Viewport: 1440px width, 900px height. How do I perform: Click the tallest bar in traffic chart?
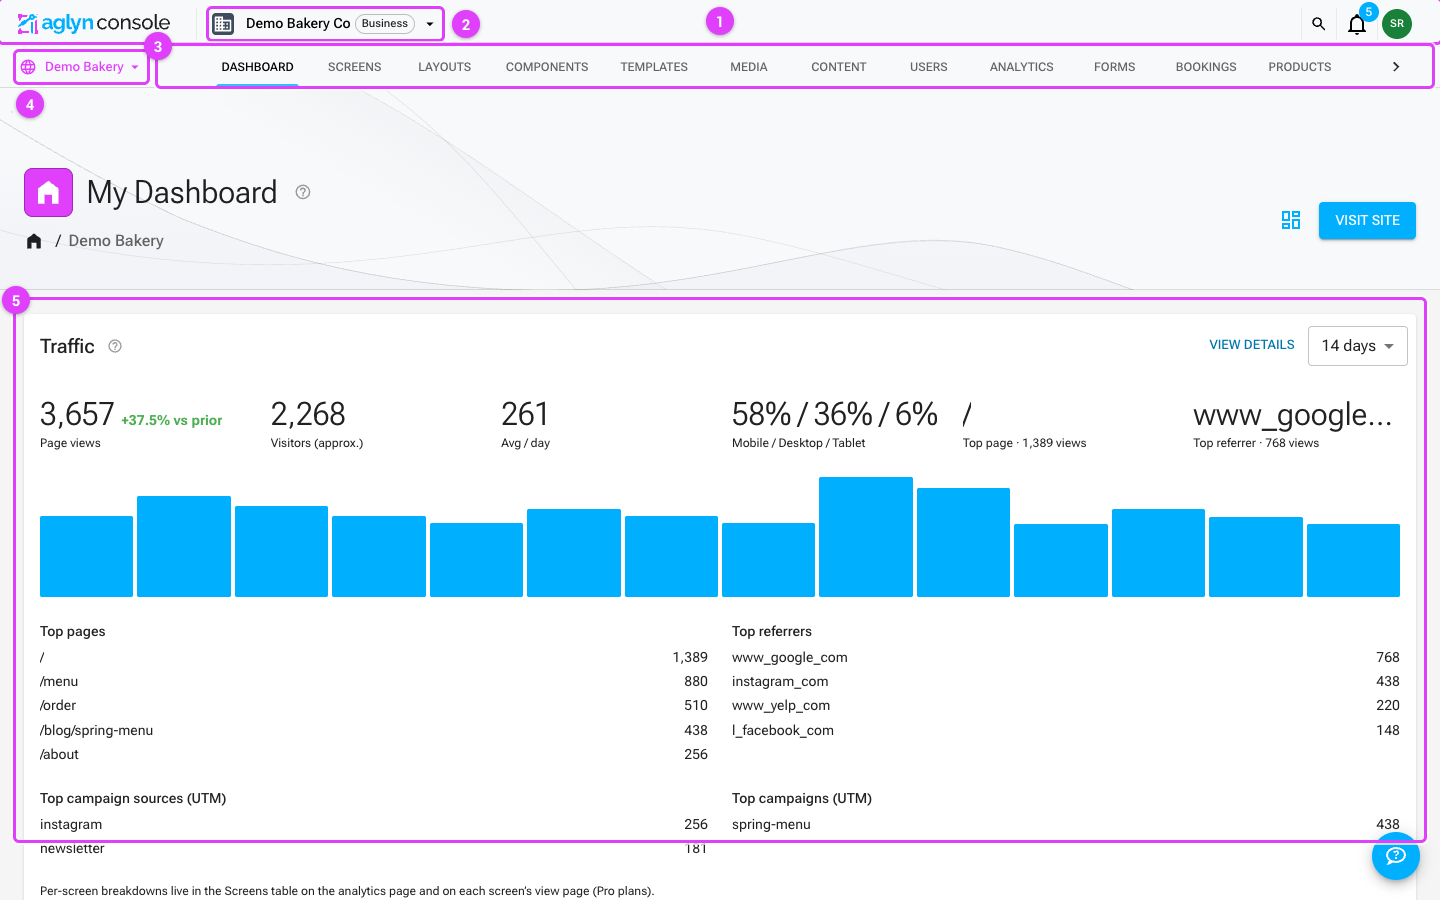(x=866, y=537)
